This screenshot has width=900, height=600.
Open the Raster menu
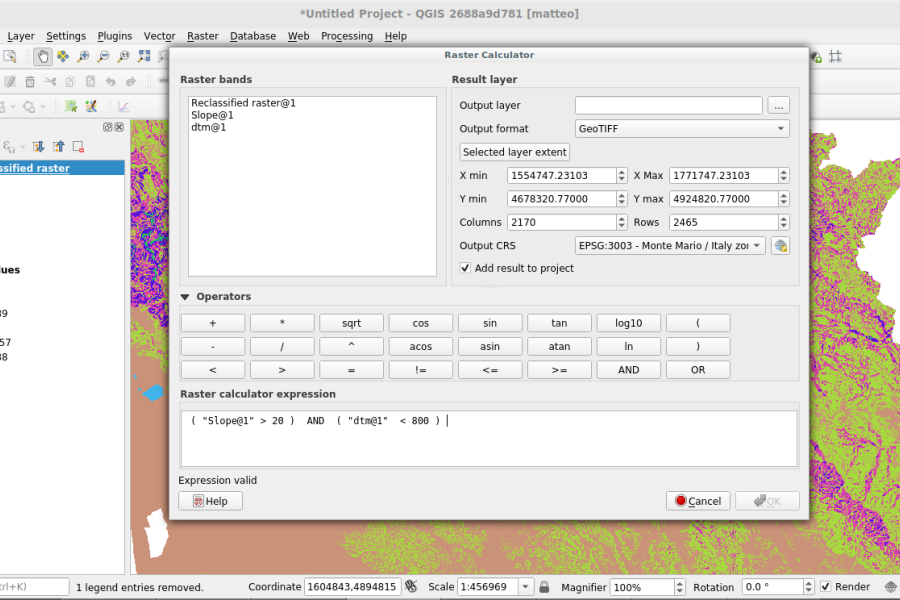202,35
